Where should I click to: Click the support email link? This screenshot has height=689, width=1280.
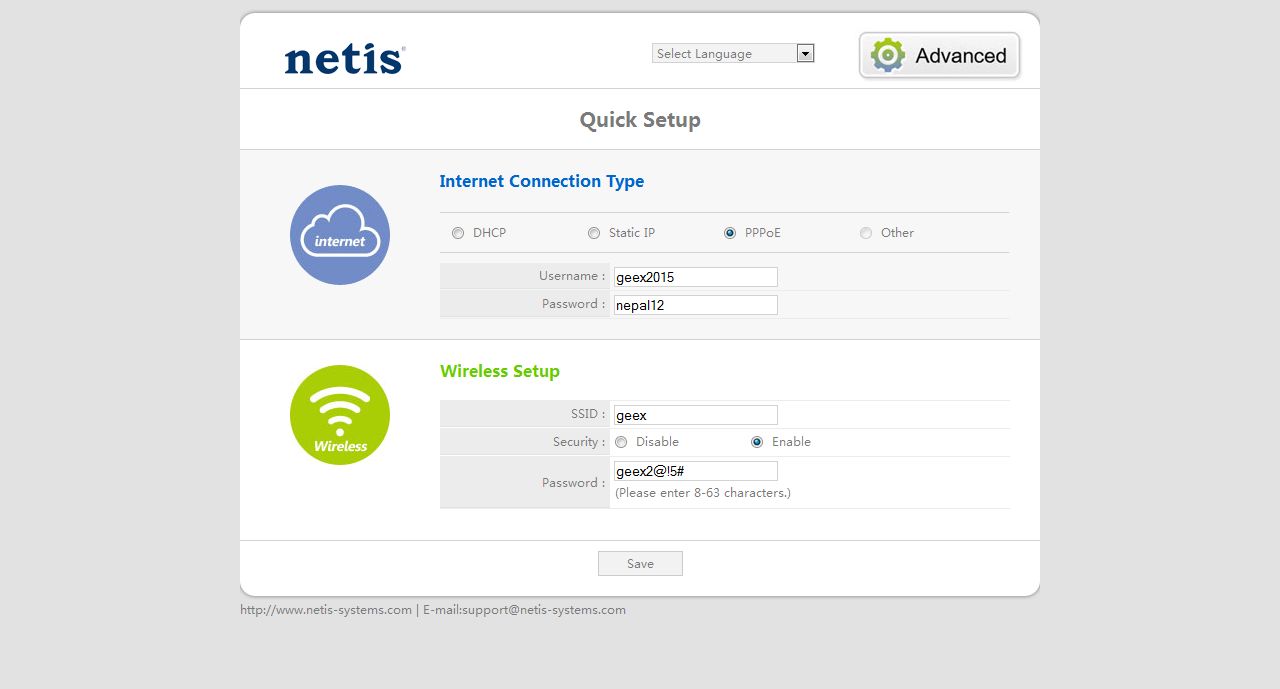pyautogui.click(x=524, y=610)
